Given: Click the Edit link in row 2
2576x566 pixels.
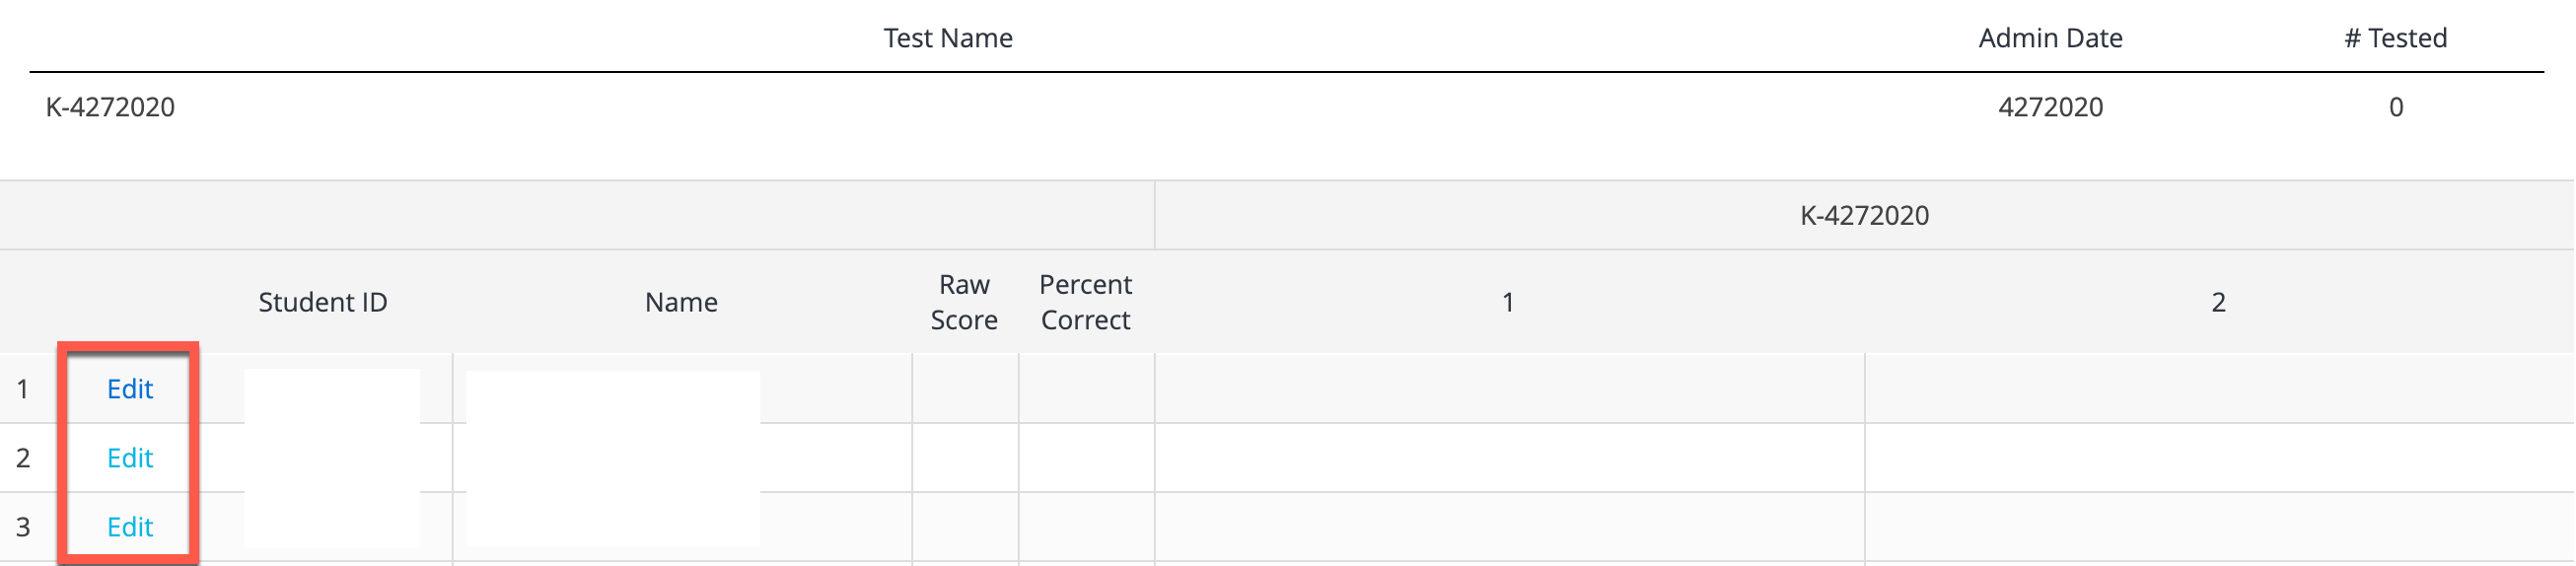Looking at the screenshot, I should coord(130,458).
